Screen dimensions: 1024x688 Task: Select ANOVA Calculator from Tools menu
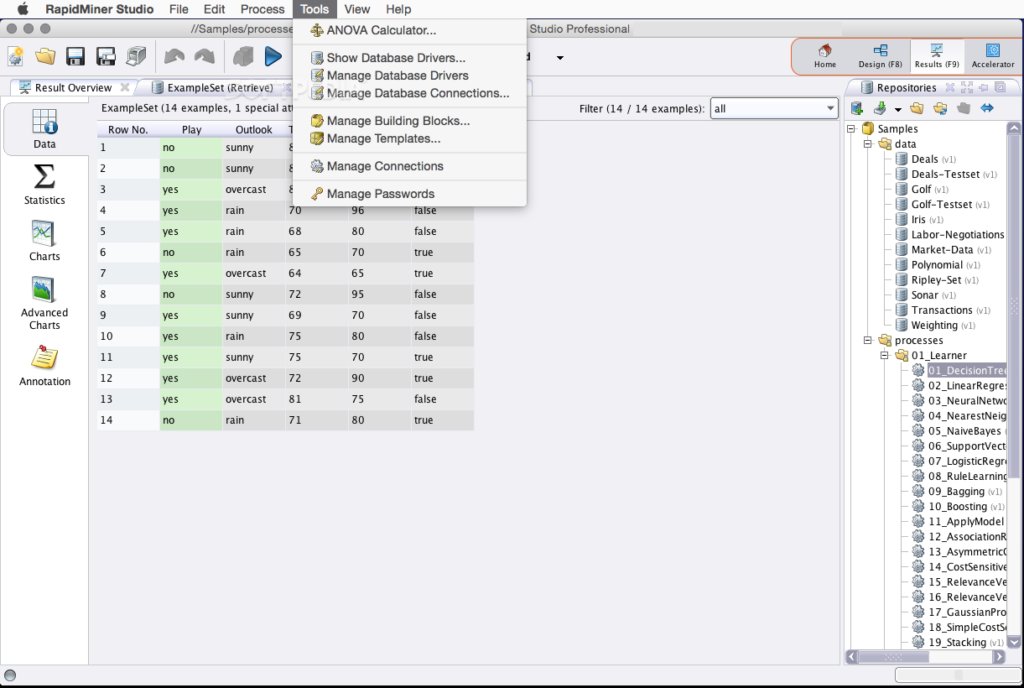pyautogui.click(x=409, y=30)
